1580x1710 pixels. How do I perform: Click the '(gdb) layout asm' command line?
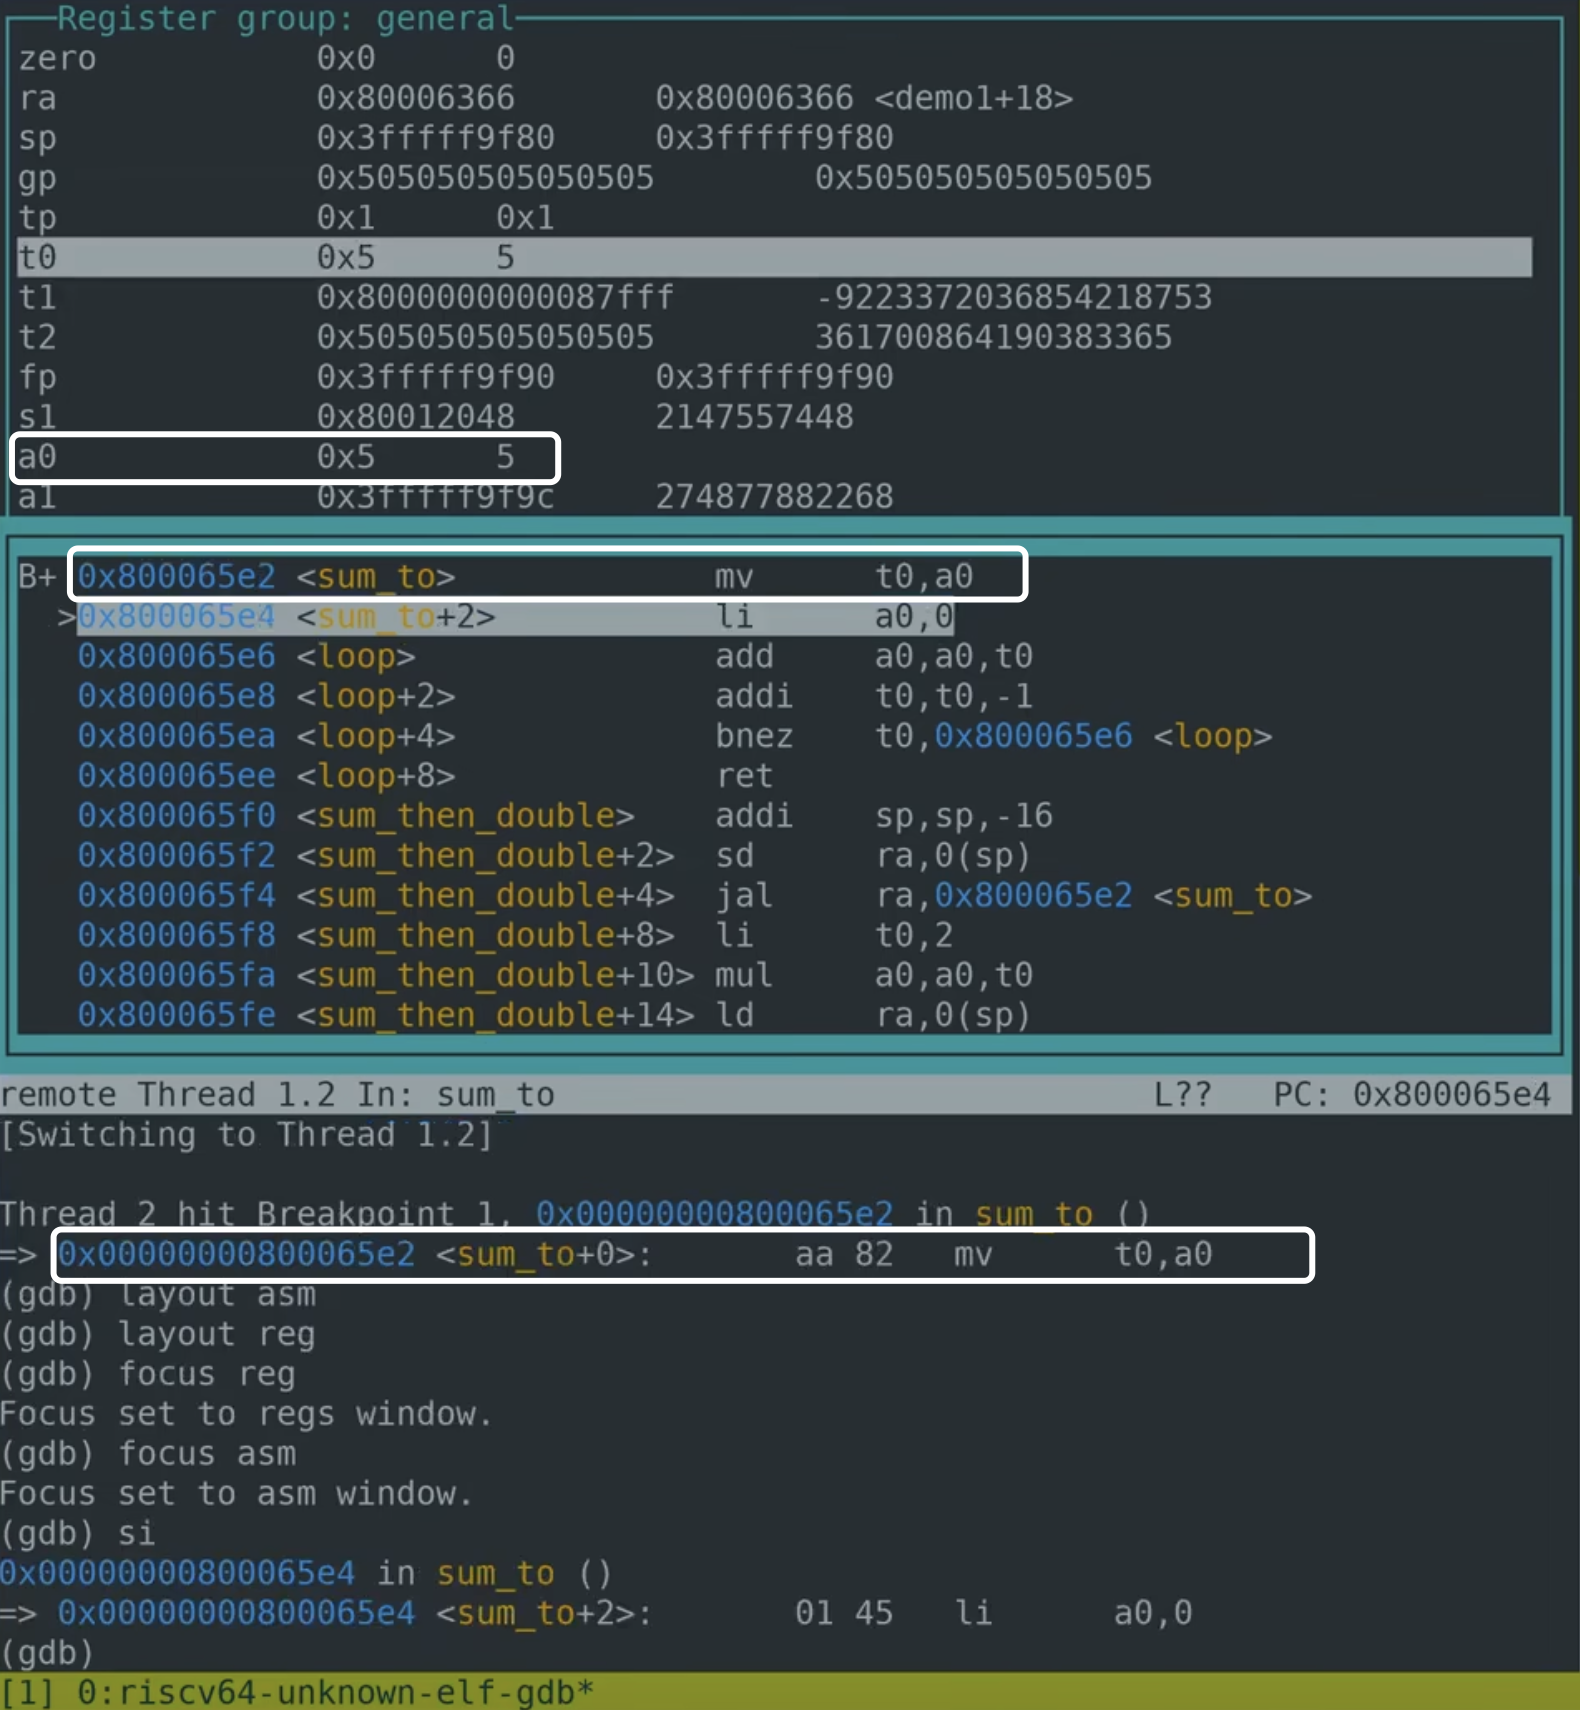pos(158,1294)
